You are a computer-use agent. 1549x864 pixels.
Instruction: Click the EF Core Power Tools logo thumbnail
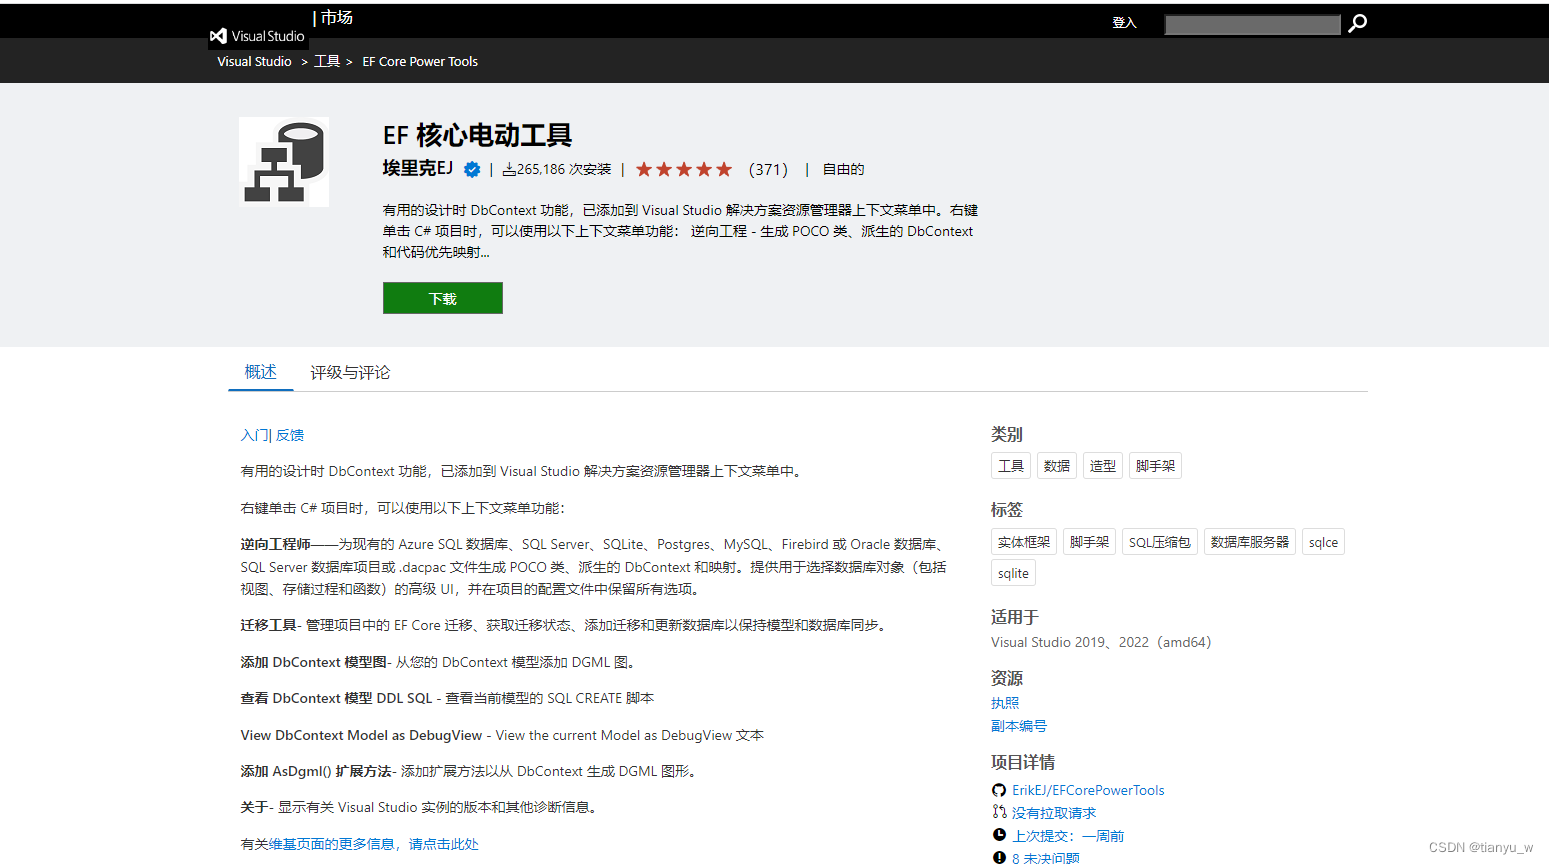(283, 161)
